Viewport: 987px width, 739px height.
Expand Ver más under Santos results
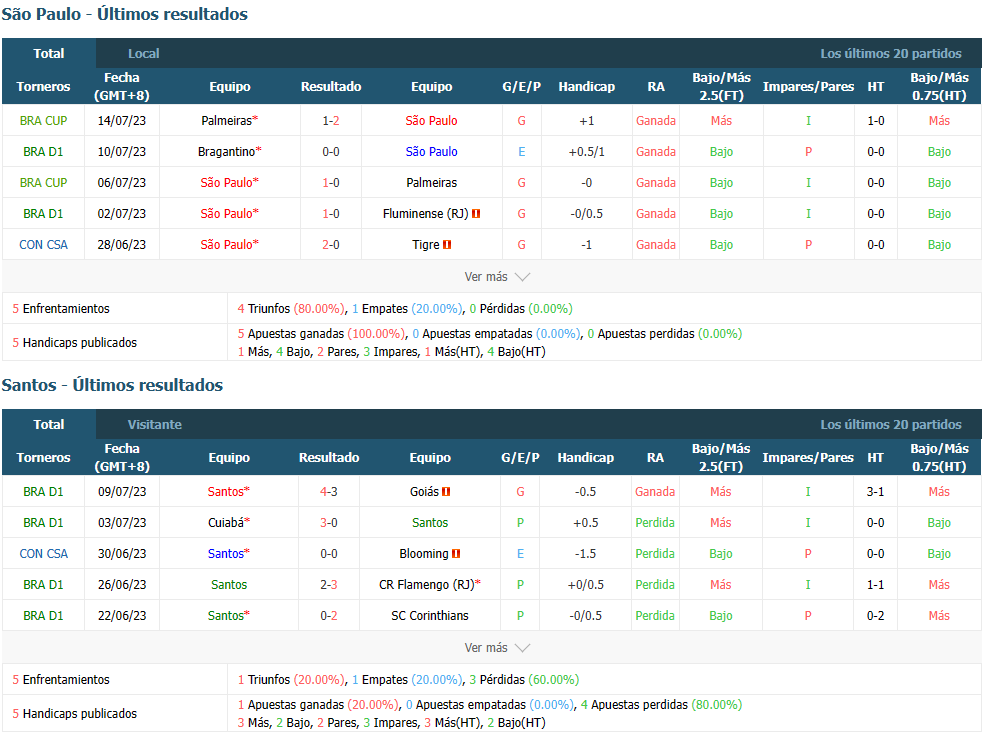tap(497, 648)
